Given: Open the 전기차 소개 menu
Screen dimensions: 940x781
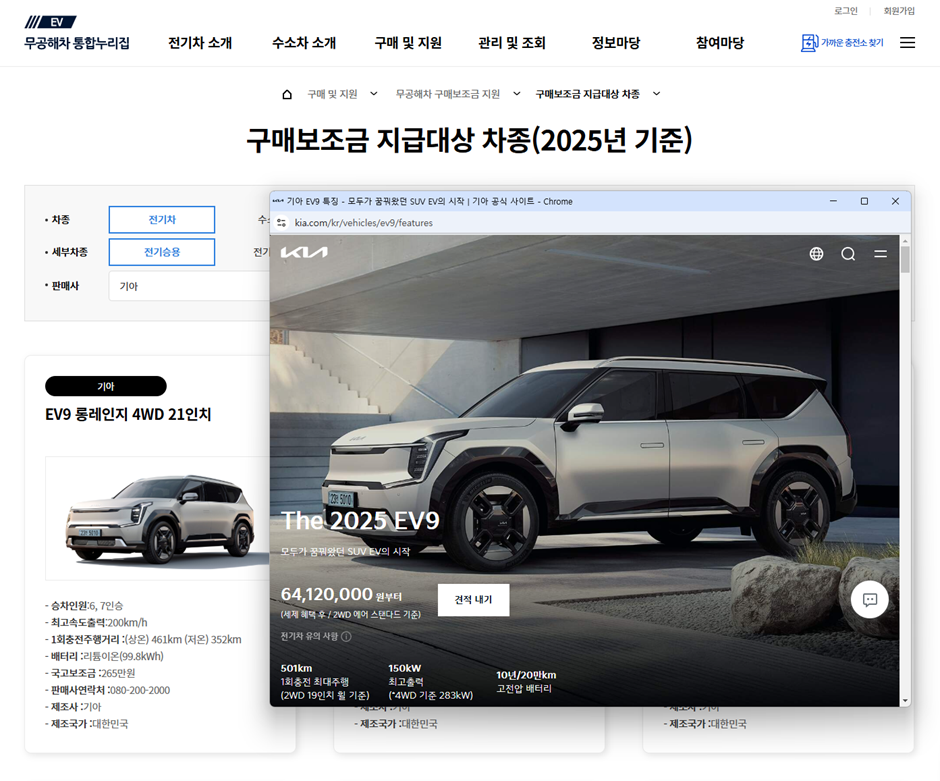Looking at the screenshot, I should pos(200,43).
